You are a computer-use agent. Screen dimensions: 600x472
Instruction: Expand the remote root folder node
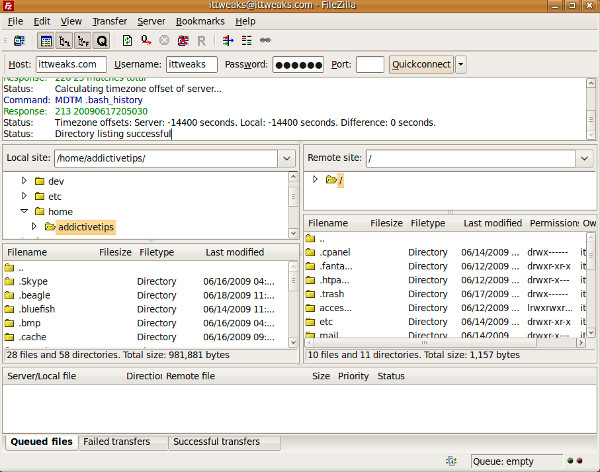pos(315,179)
